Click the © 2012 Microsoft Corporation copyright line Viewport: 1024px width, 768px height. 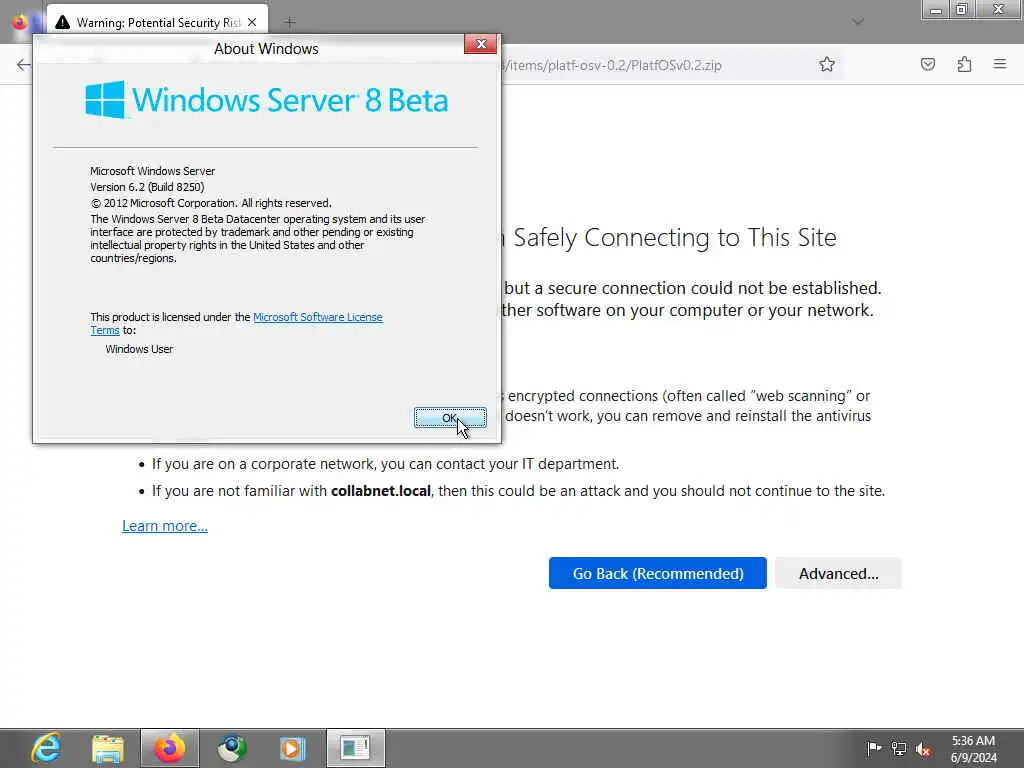[x=211, y=203]
